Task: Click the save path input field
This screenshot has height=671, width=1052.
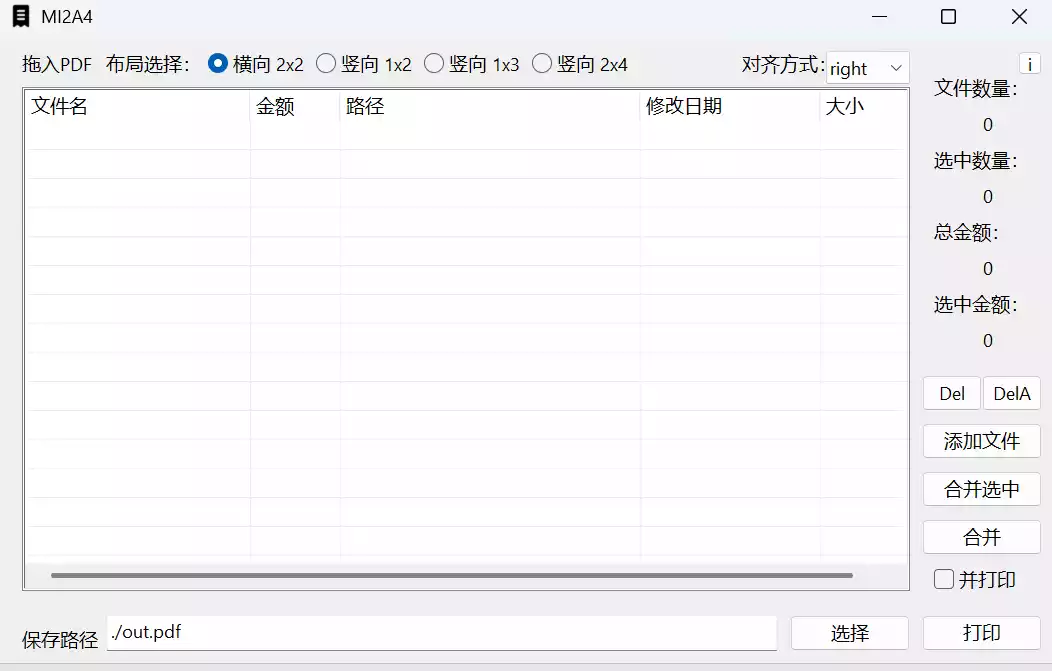Action: [x=440, y=632]
